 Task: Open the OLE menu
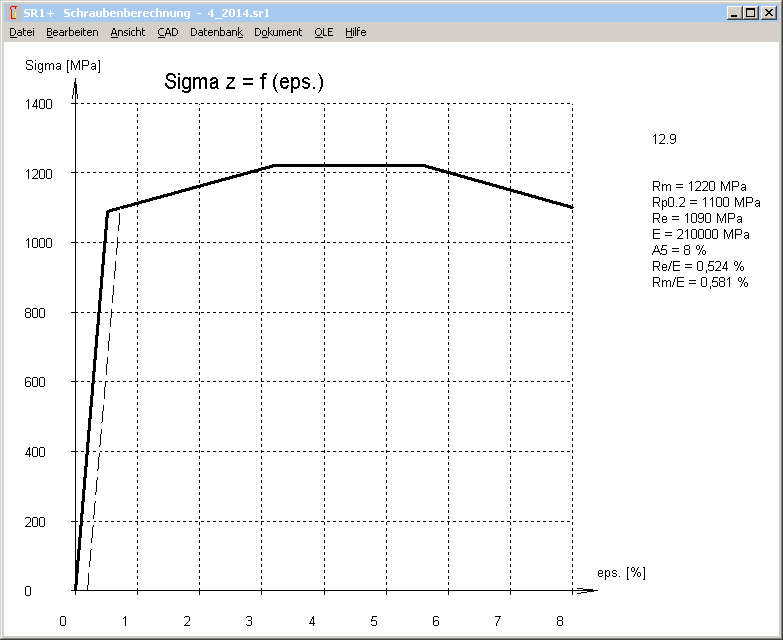point(323,32)
